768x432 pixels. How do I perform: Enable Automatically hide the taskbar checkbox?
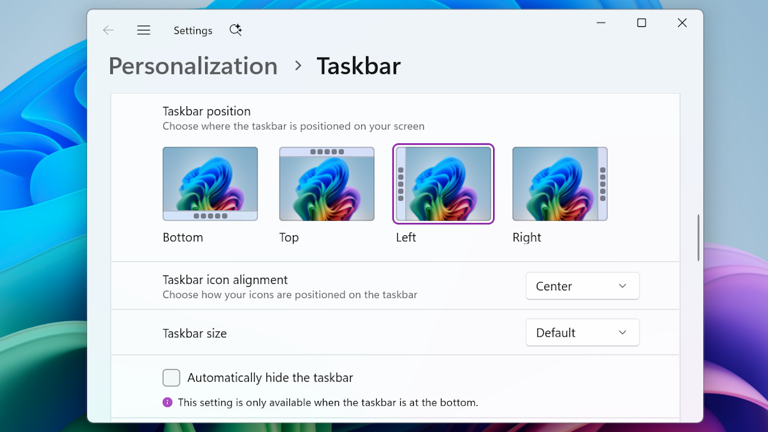(171, 378)
